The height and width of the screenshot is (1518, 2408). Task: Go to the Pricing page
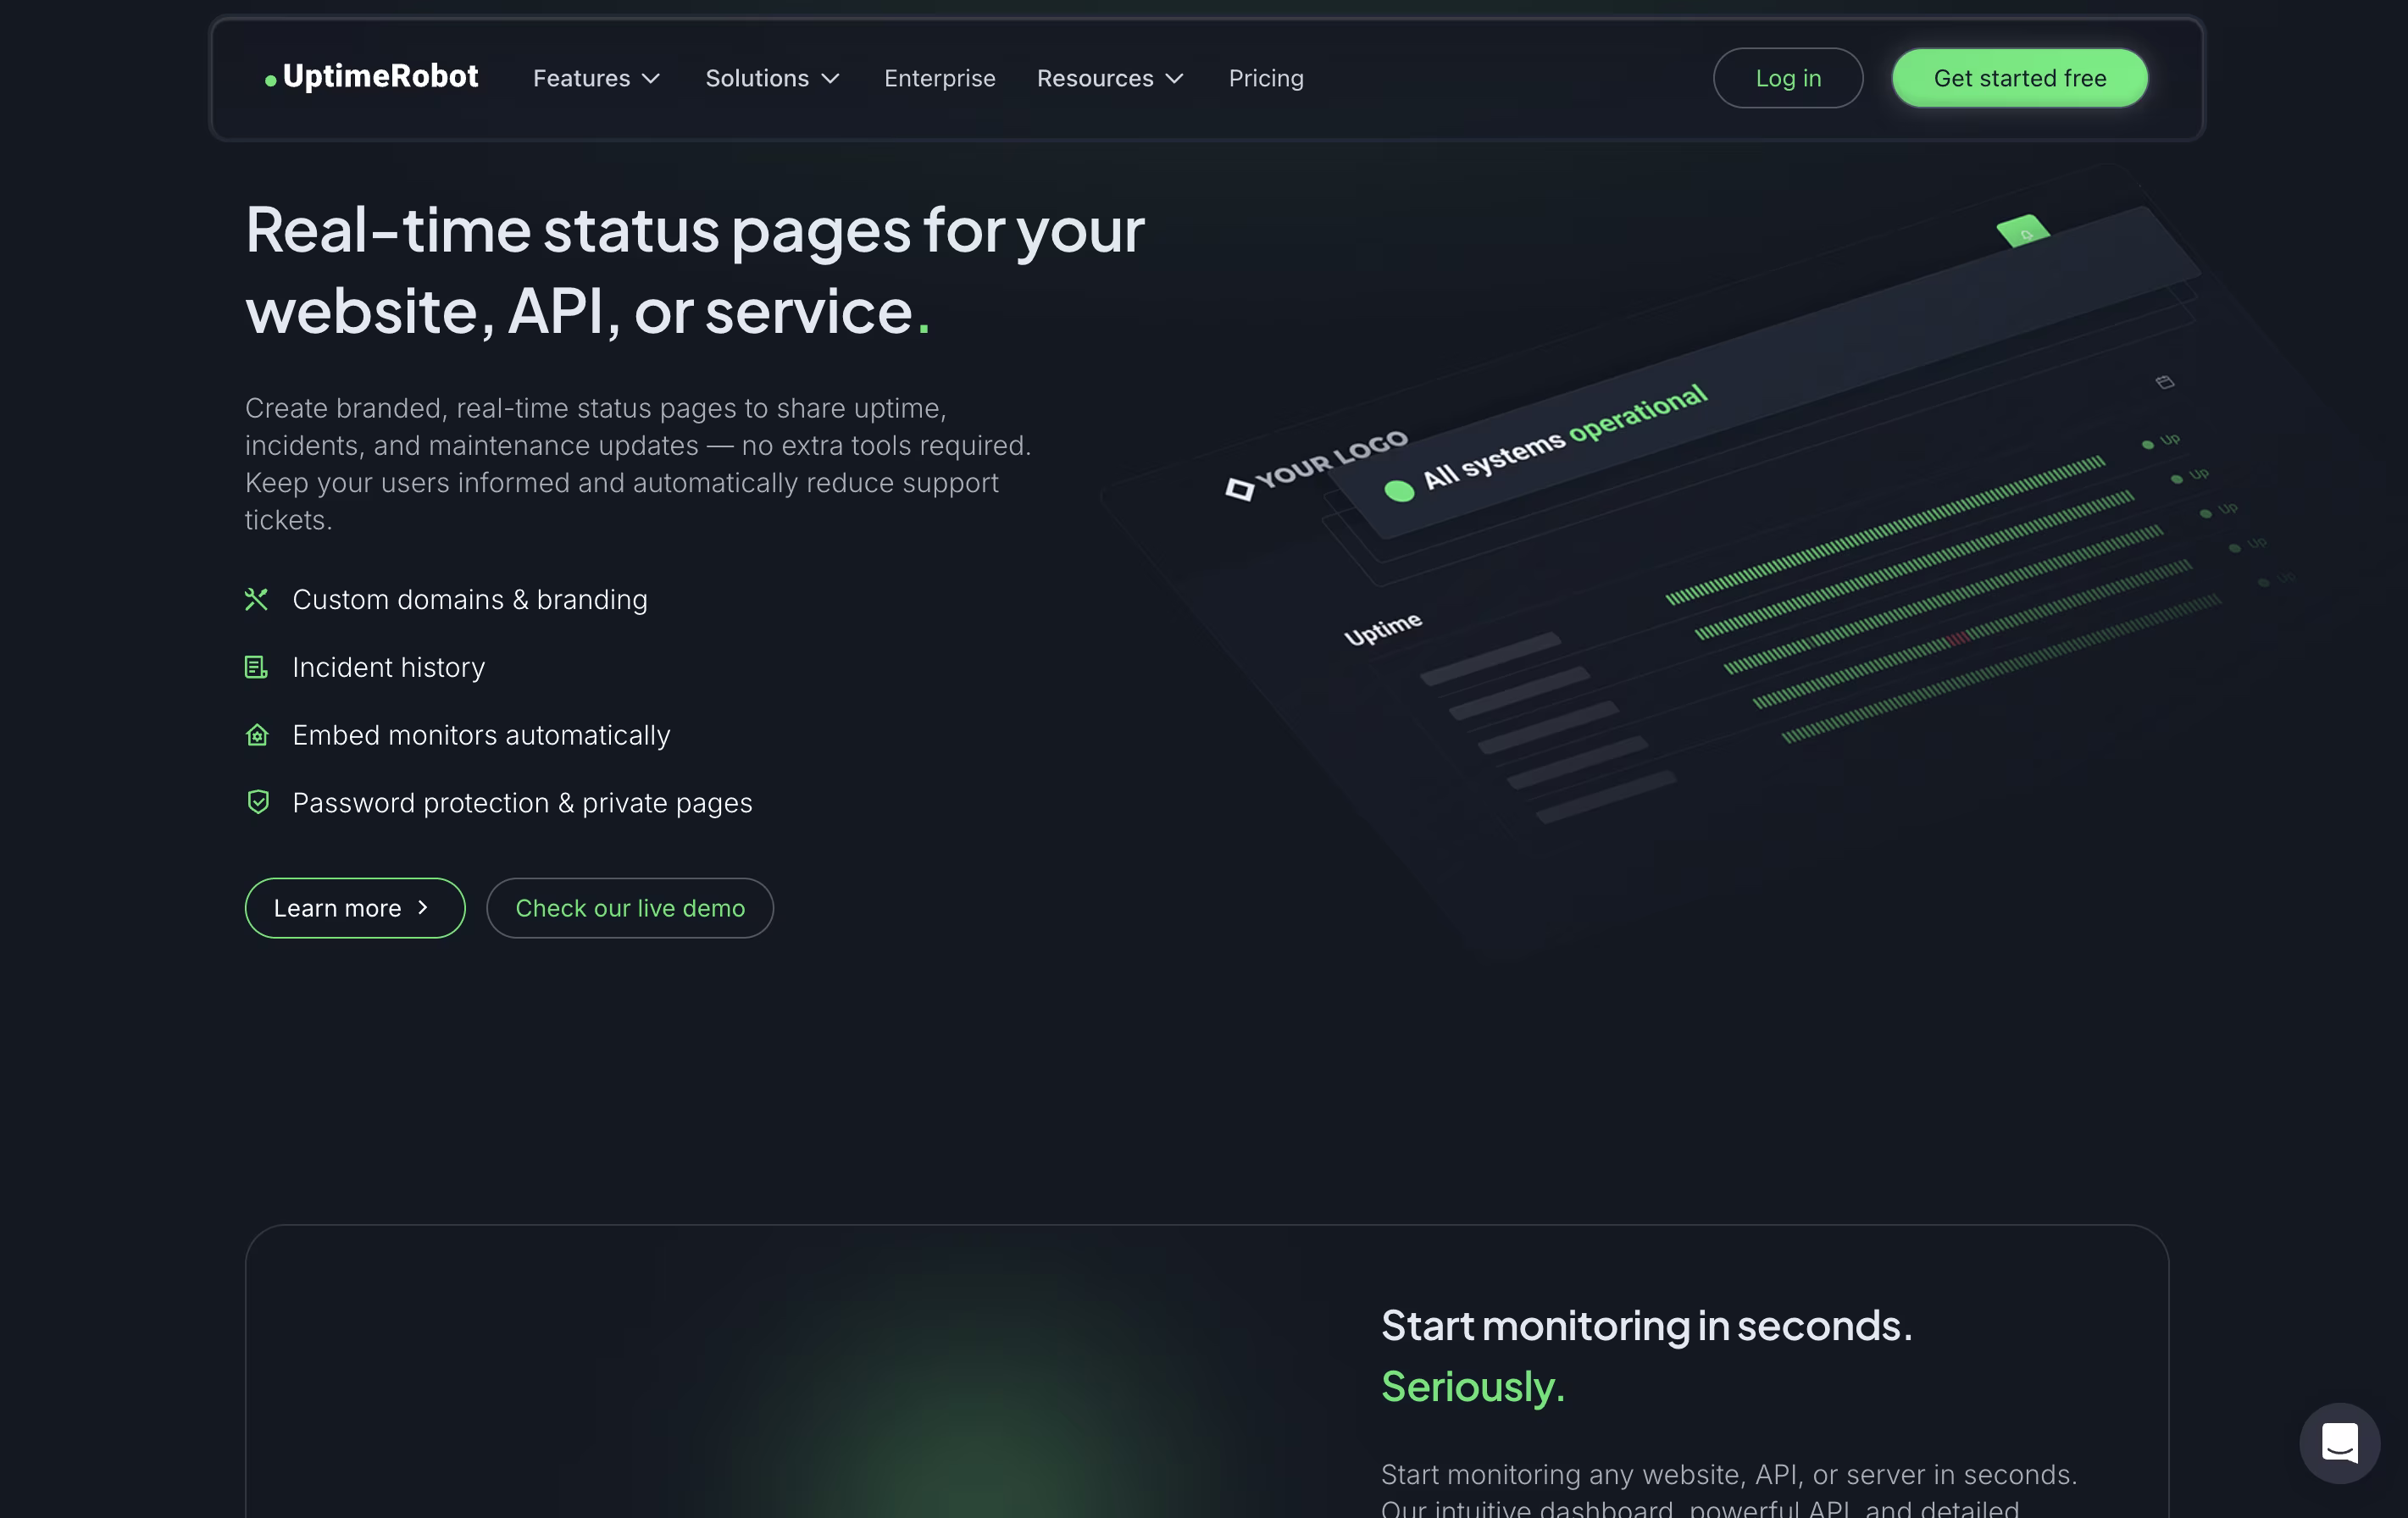click(1266, 78)
